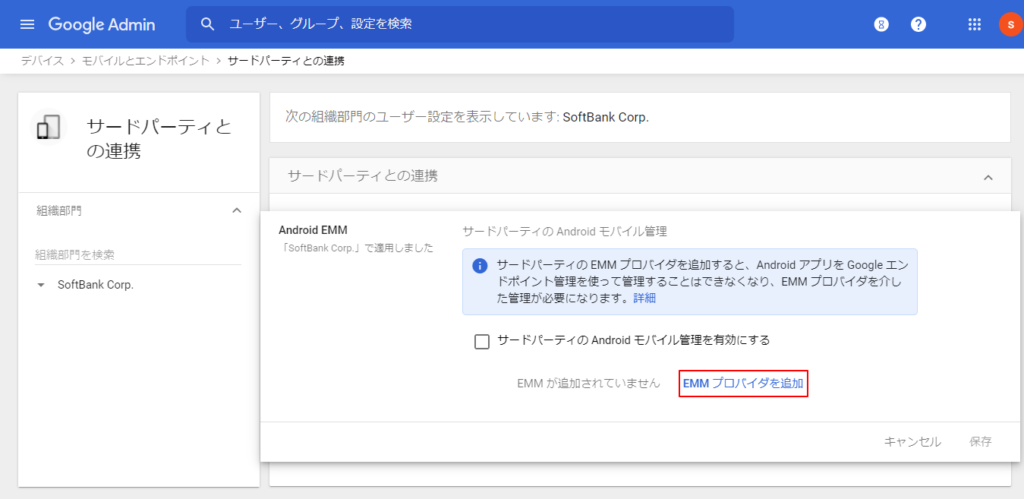Image resolution: width=1024 pixels, height=499 pixels.
Task: Click the search magnifier icon
Action: click(208, 24)
